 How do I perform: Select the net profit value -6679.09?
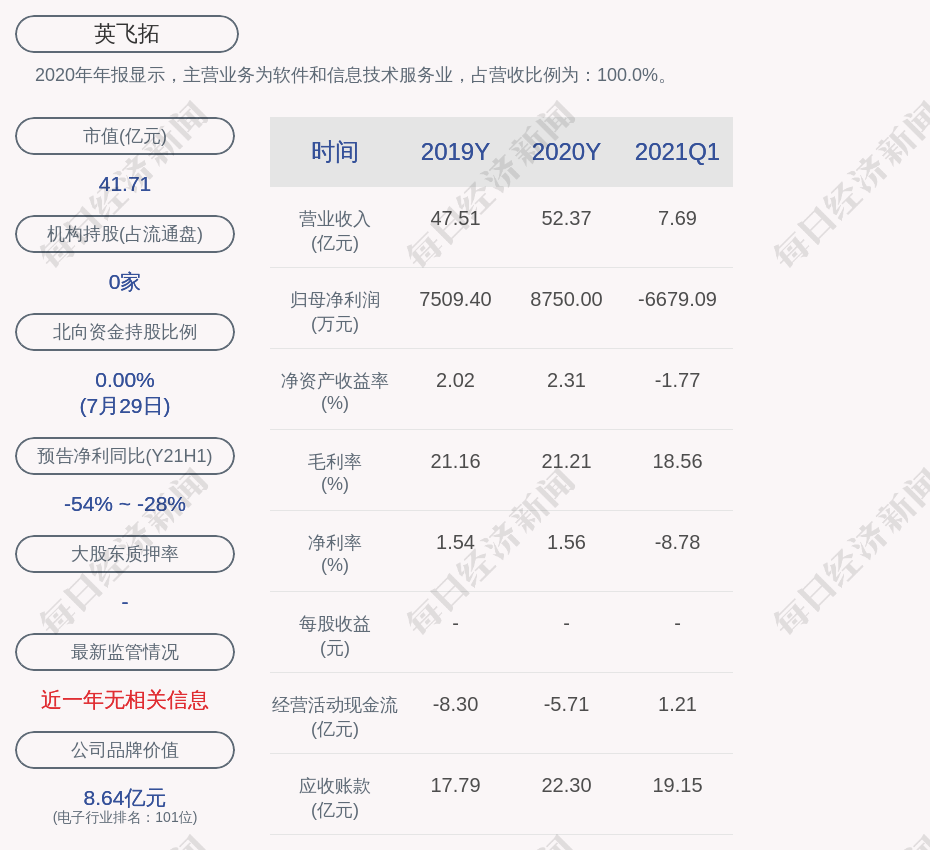[x=677, y=299]
